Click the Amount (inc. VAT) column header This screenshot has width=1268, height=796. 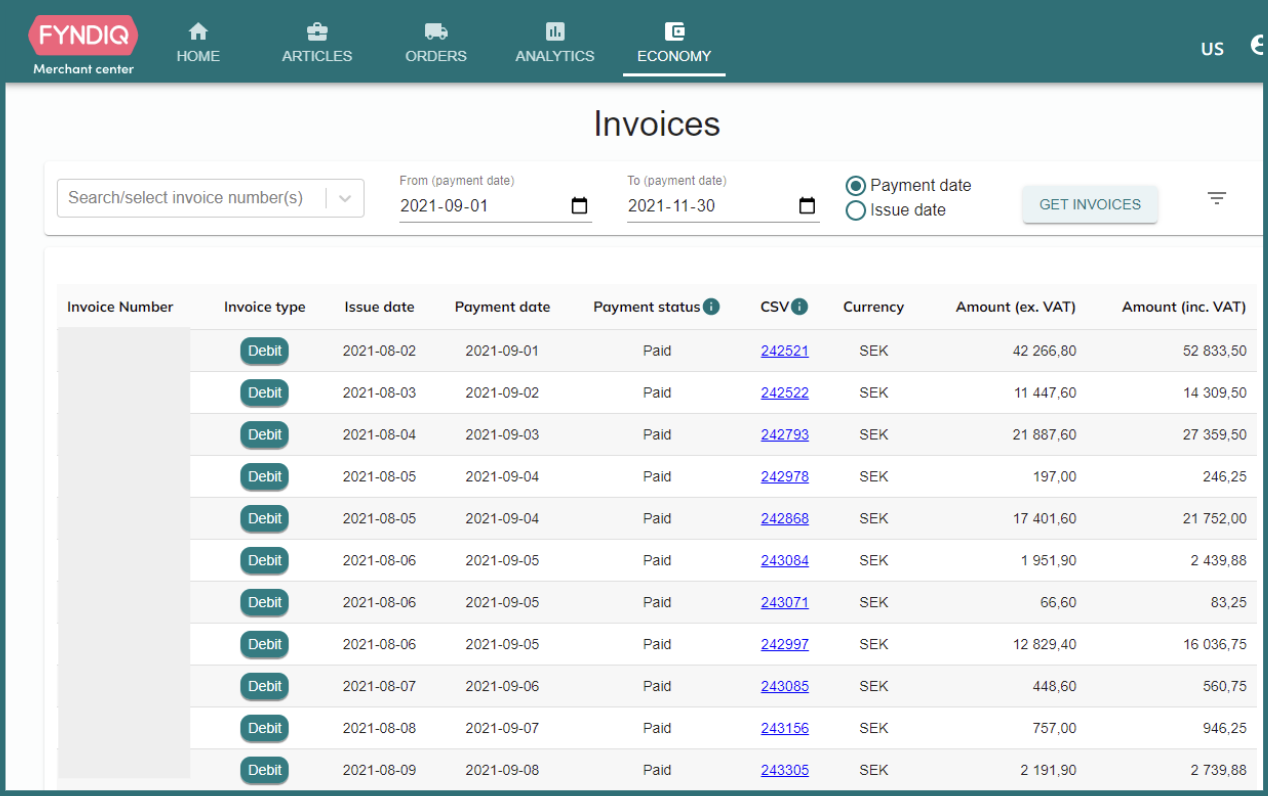click(x=1184, y=307)
